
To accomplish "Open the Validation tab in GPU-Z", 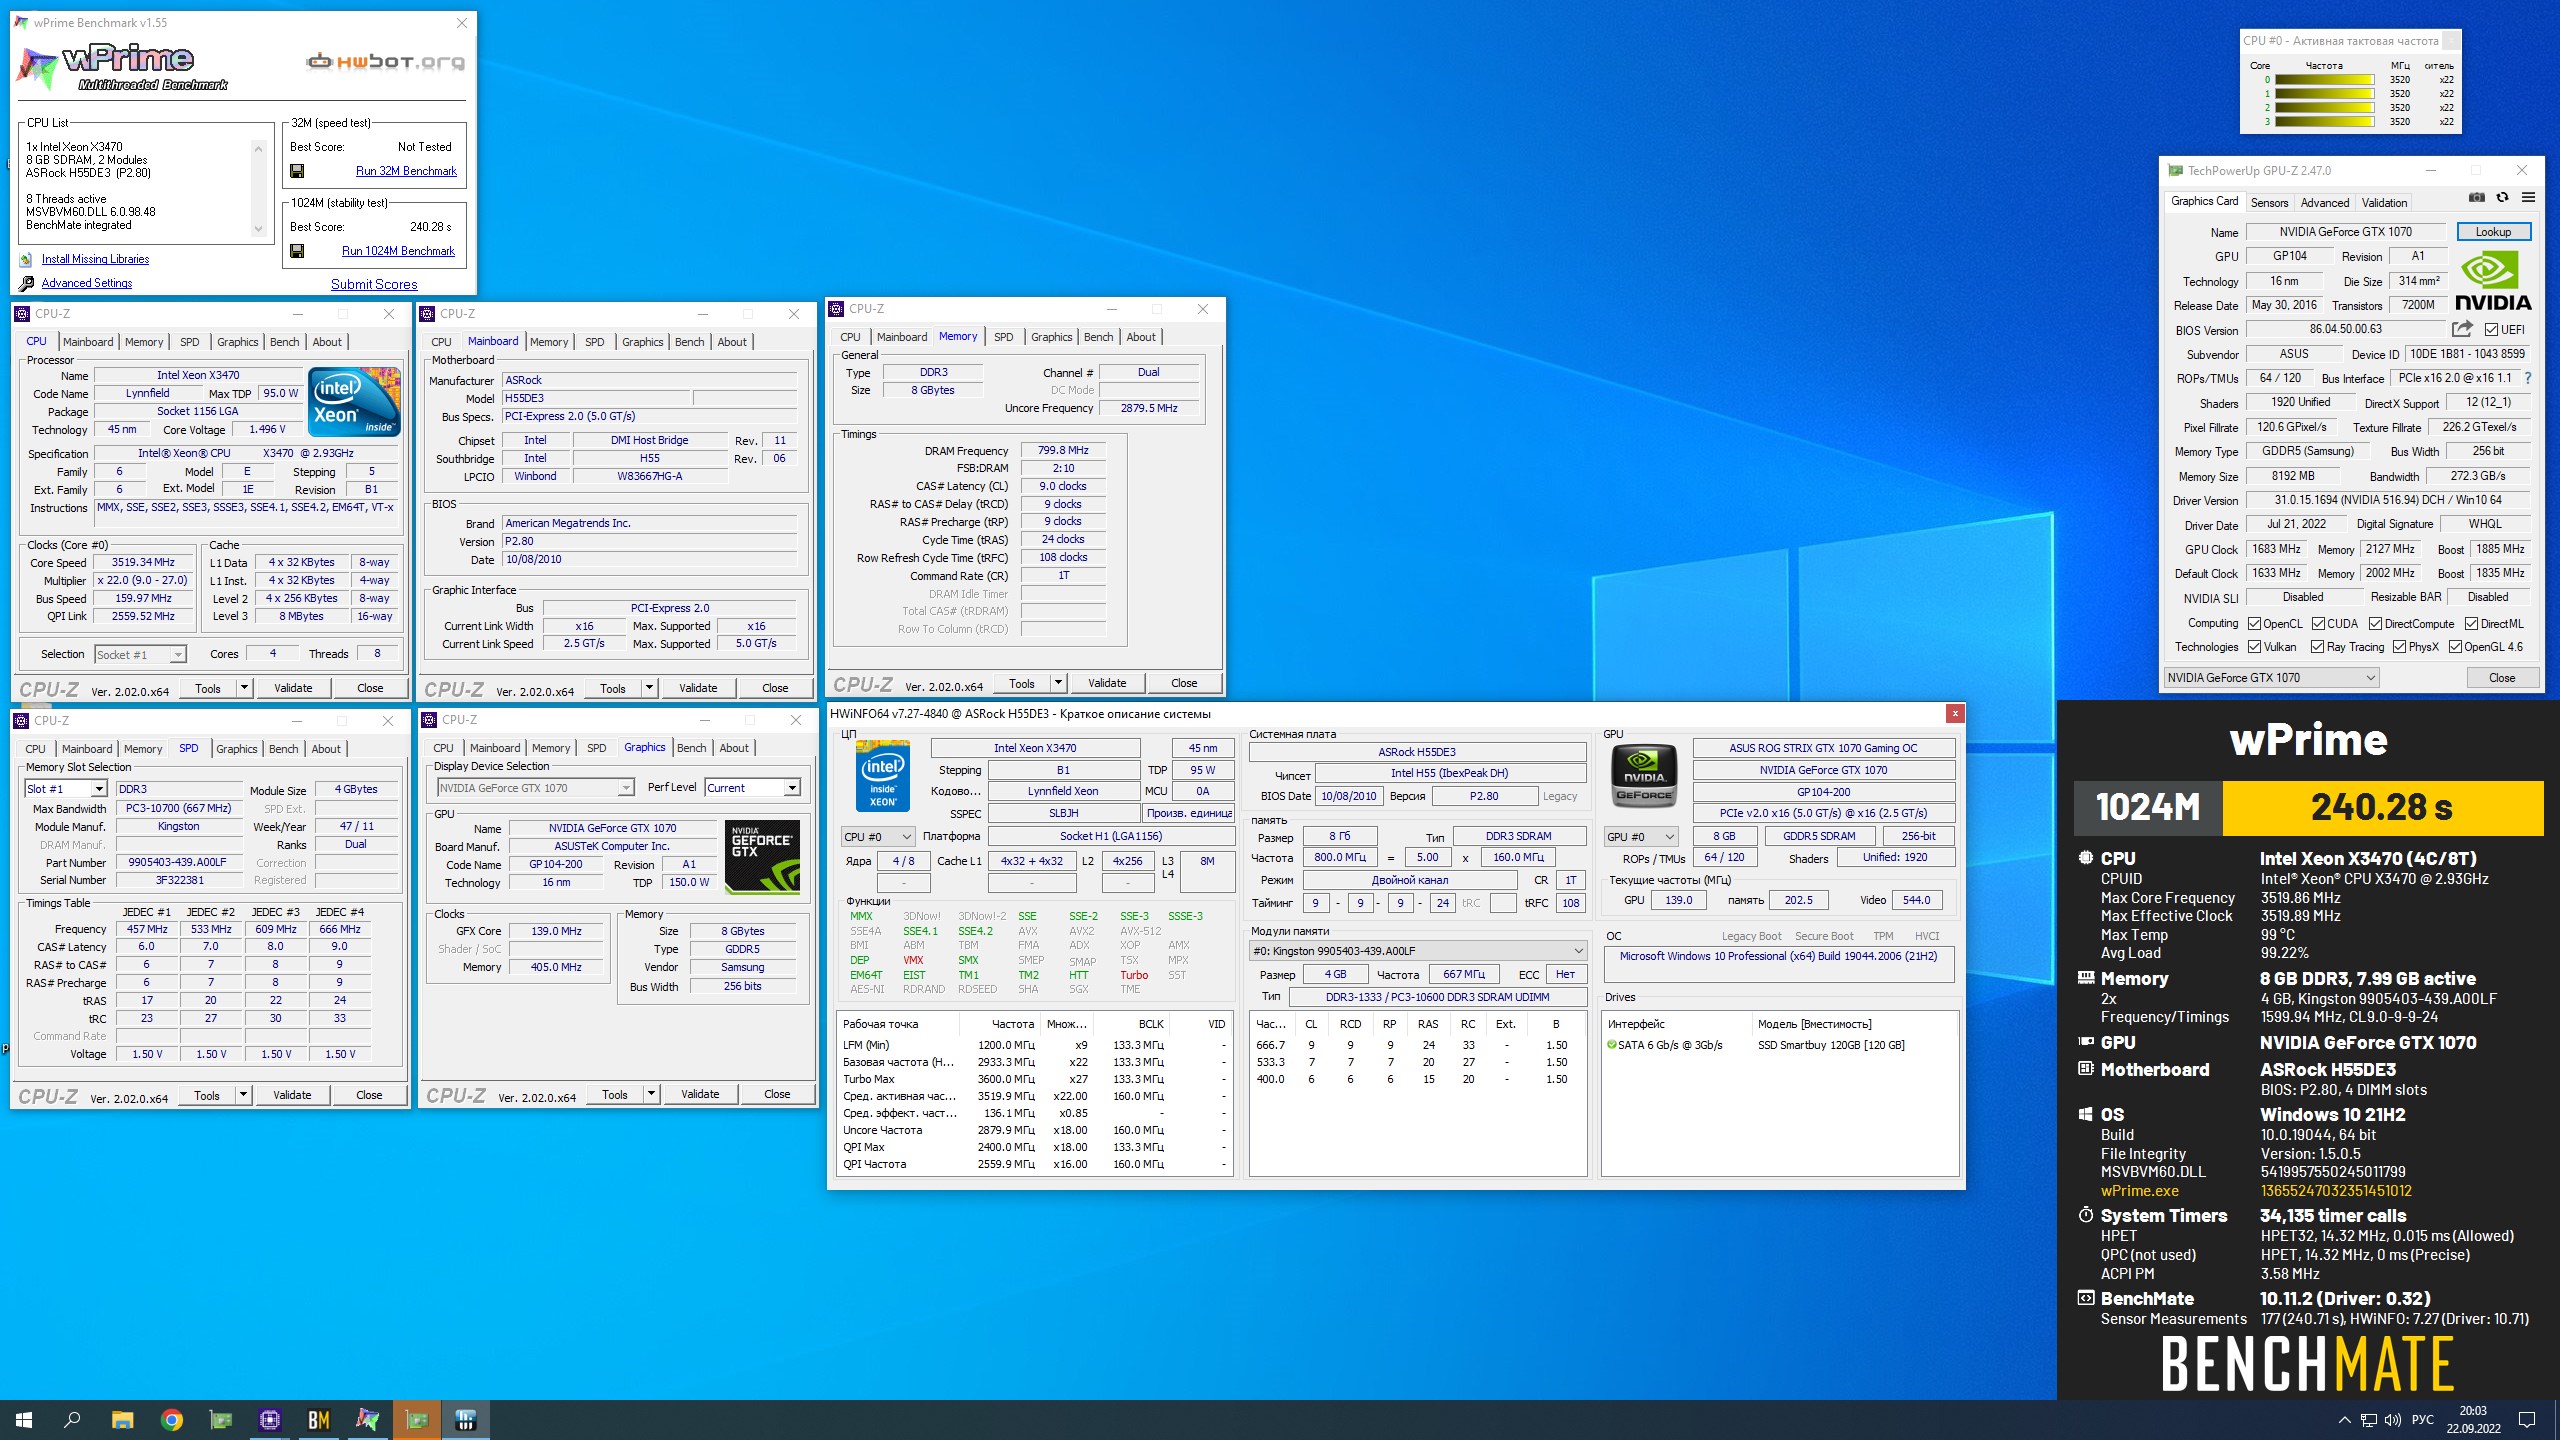I will [2384, 203].
